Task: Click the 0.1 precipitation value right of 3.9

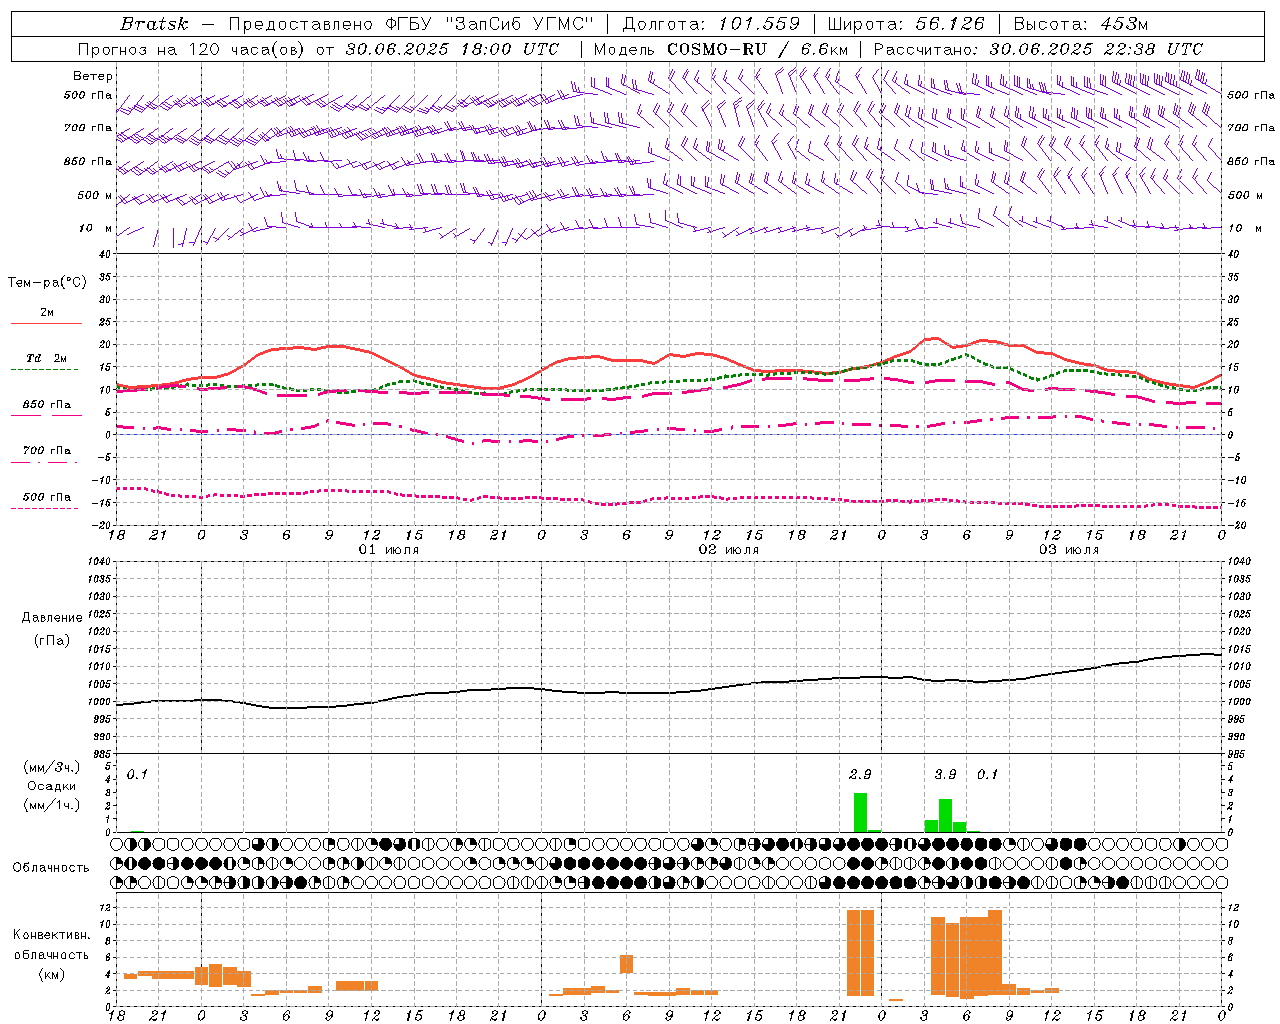Action: pyautogui.click(x=987, y=774)
